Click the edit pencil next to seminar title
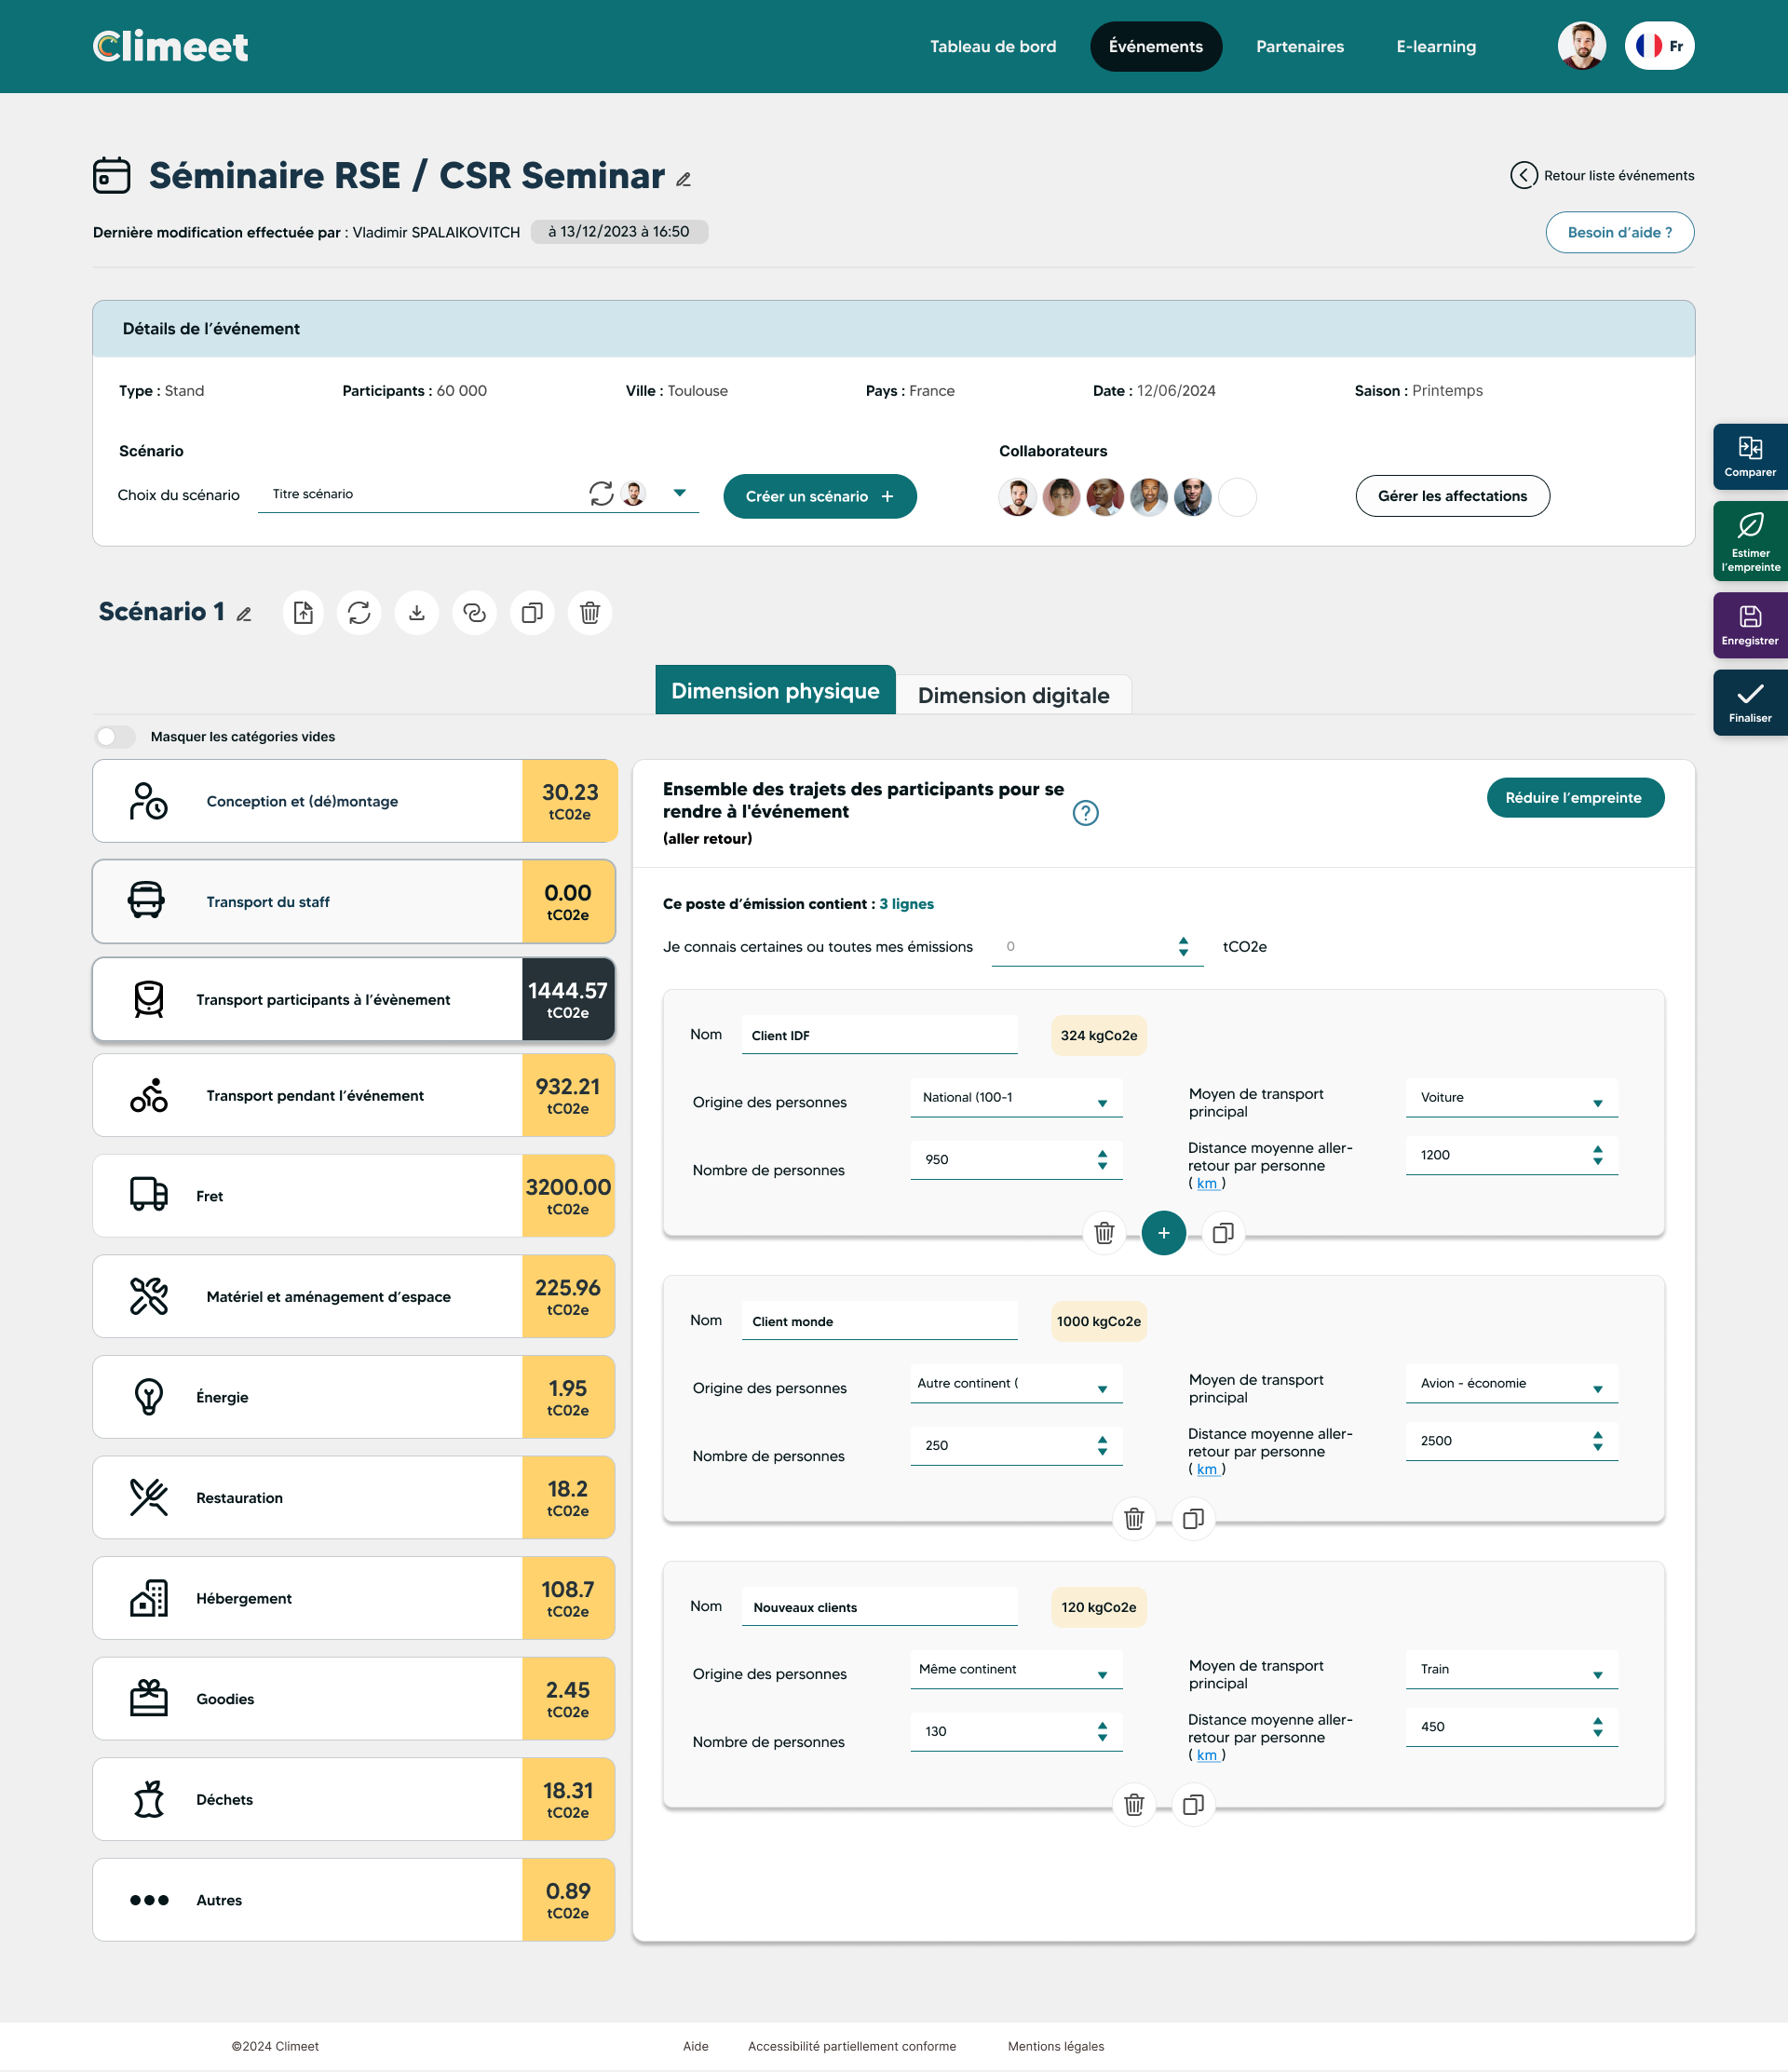This screenshot has width=1788, height=2072. coord(683,180)
